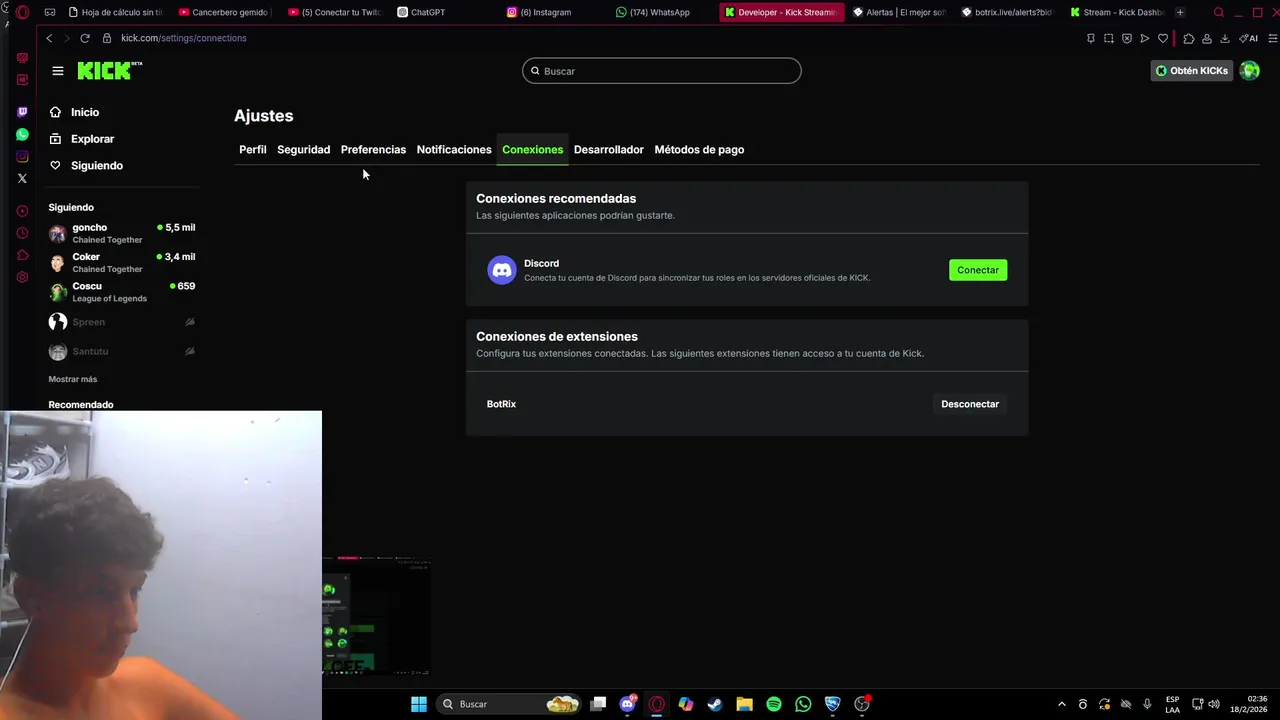
Task: Focus the Kick Buscar search field
Action: pos(661,71)
